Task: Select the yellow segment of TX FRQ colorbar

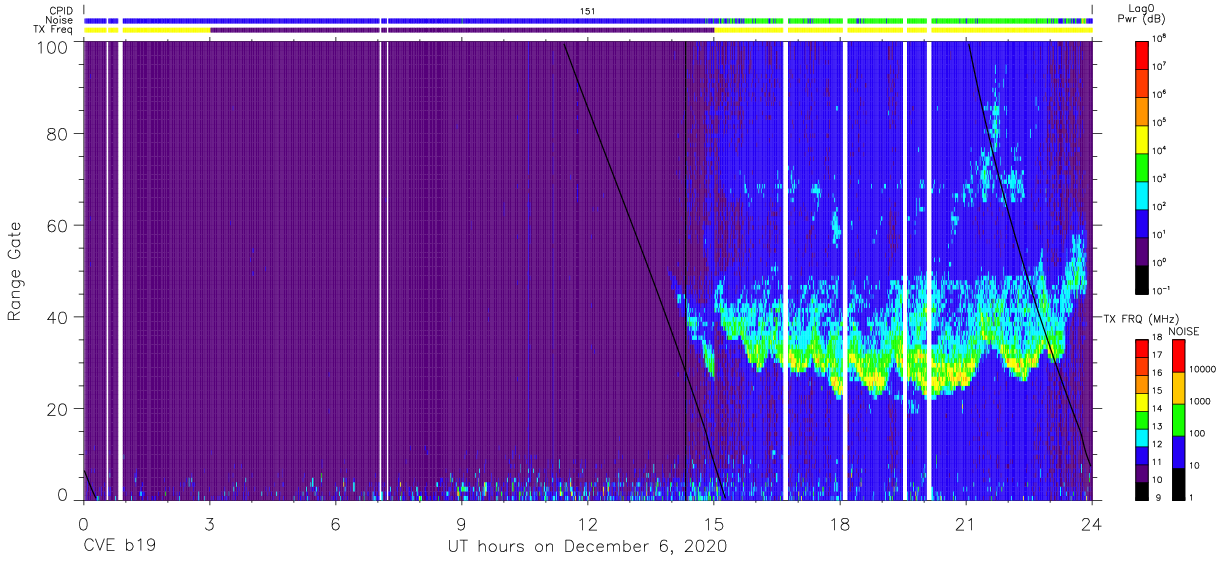Action: [x=1142, y=402]
